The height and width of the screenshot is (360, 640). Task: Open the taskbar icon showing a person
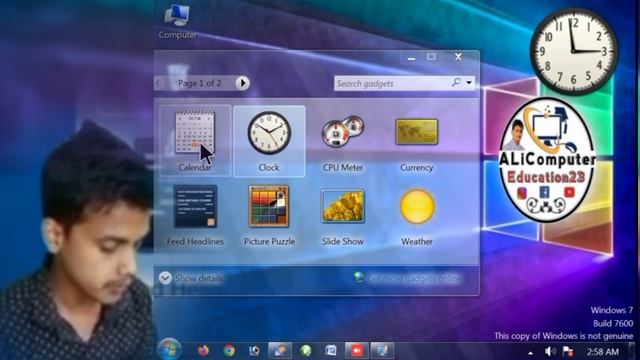[x=280, y=351]
